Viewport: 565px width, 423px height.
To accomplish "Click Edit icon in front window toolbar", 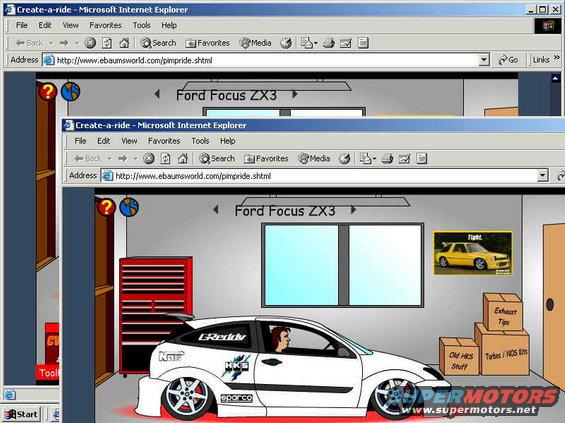I will pos(404,159).
